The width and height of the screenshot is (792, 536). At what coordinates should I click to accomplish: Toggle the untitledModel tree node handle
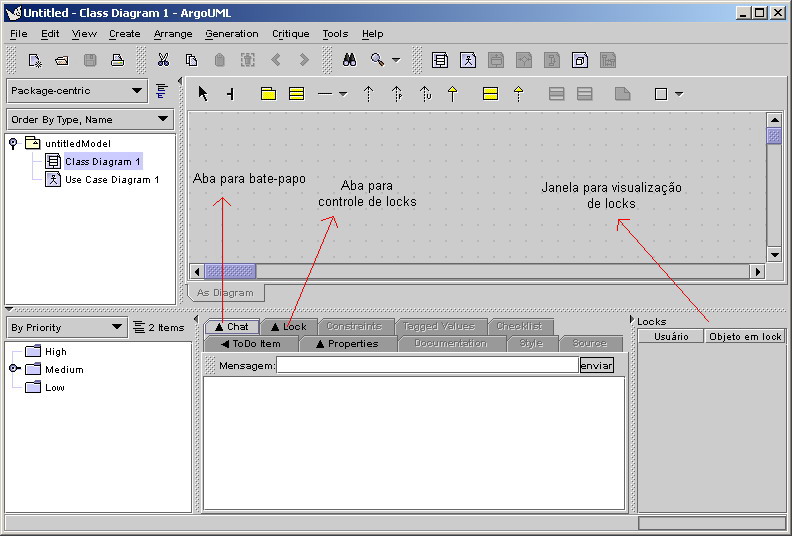[13, 143]
